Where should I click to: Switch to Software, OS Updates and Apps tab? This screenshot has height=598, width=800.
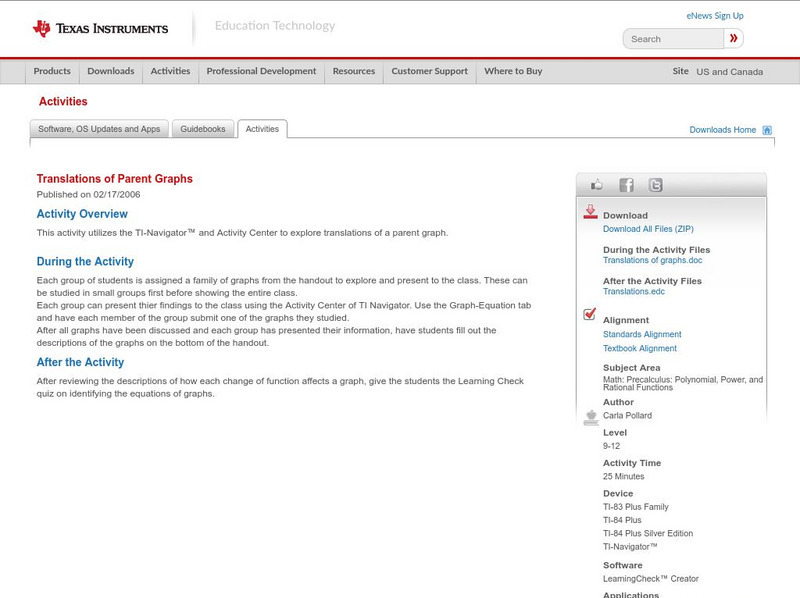99,129
